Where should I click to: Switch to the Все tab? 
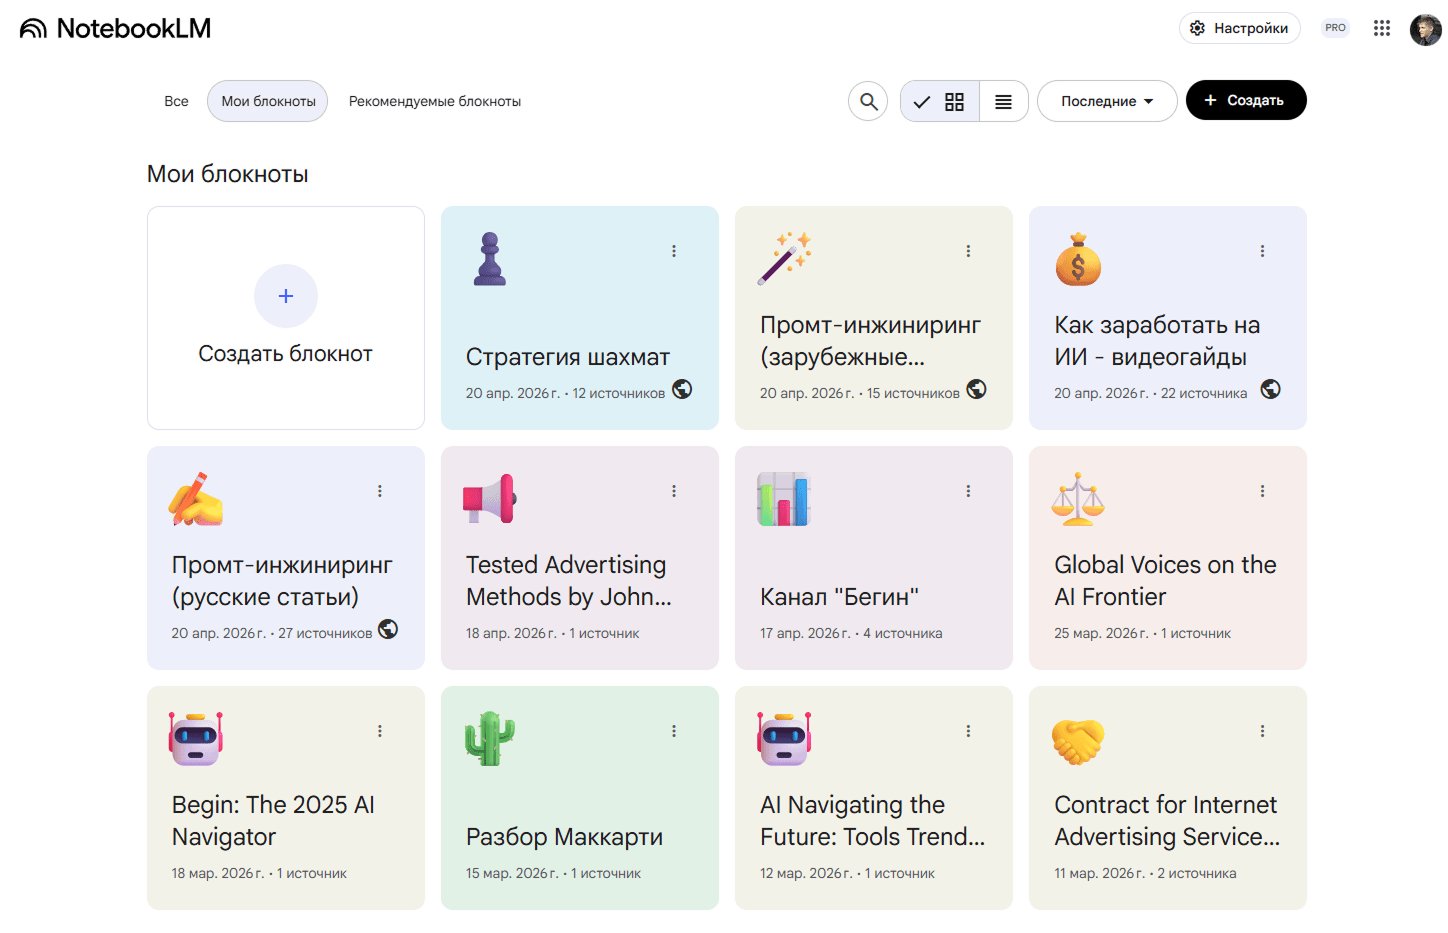tap(176, 101)
